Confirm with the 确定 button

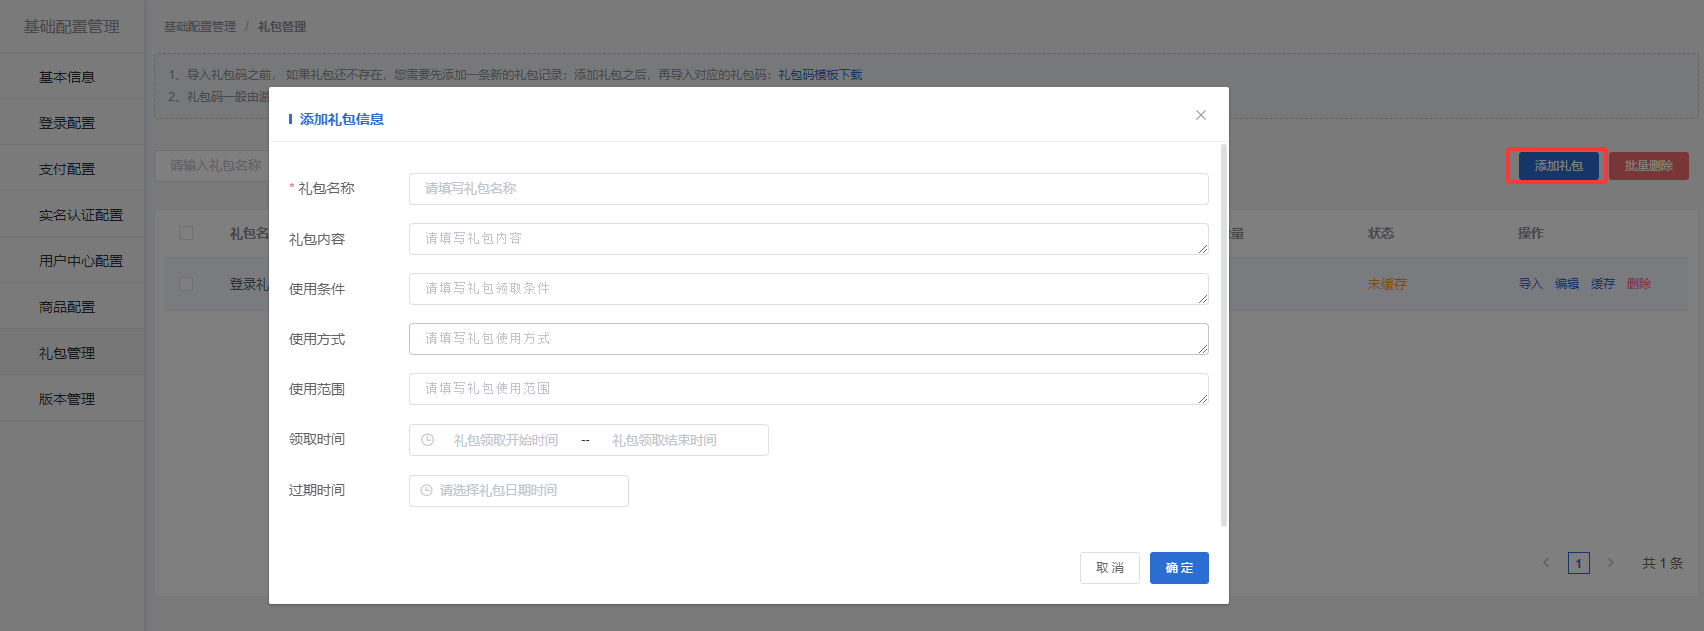[1179, 568]
